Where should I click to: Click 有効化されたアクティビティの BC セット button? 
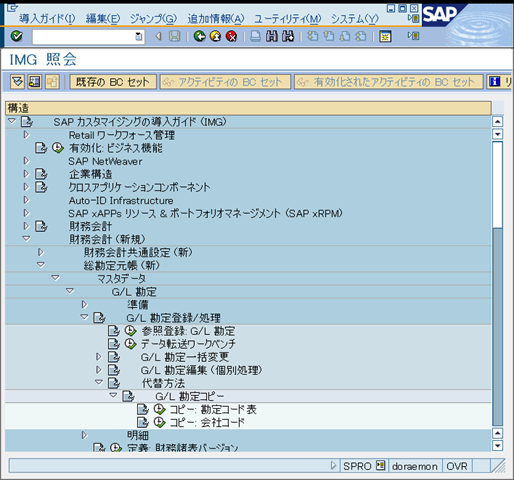[x=389, y=82]
